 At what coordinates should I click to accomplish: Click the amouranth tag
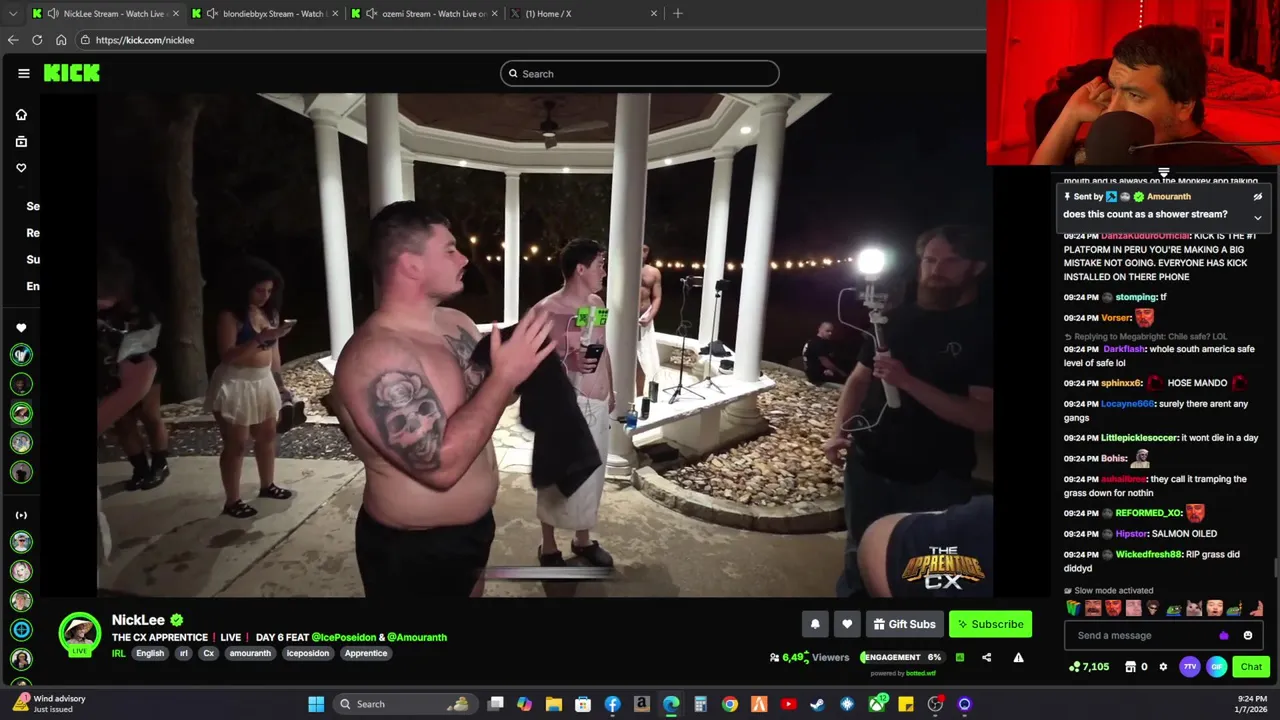(250, 653)
